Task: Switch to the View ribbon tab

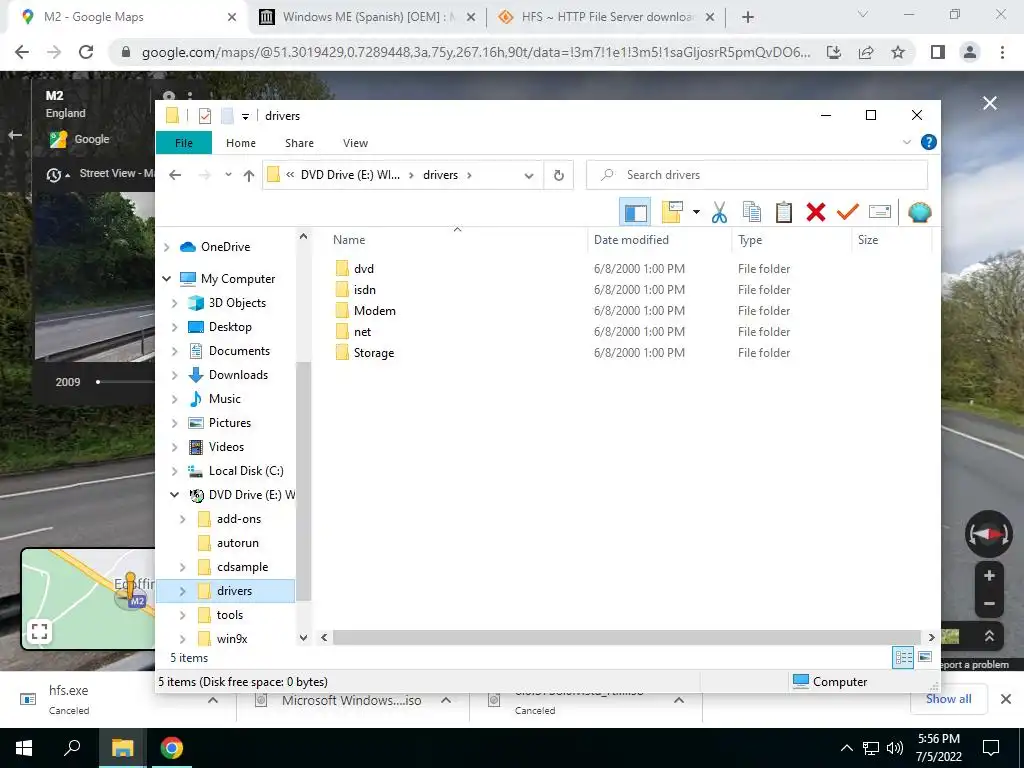Action: [x=355, y=143]
